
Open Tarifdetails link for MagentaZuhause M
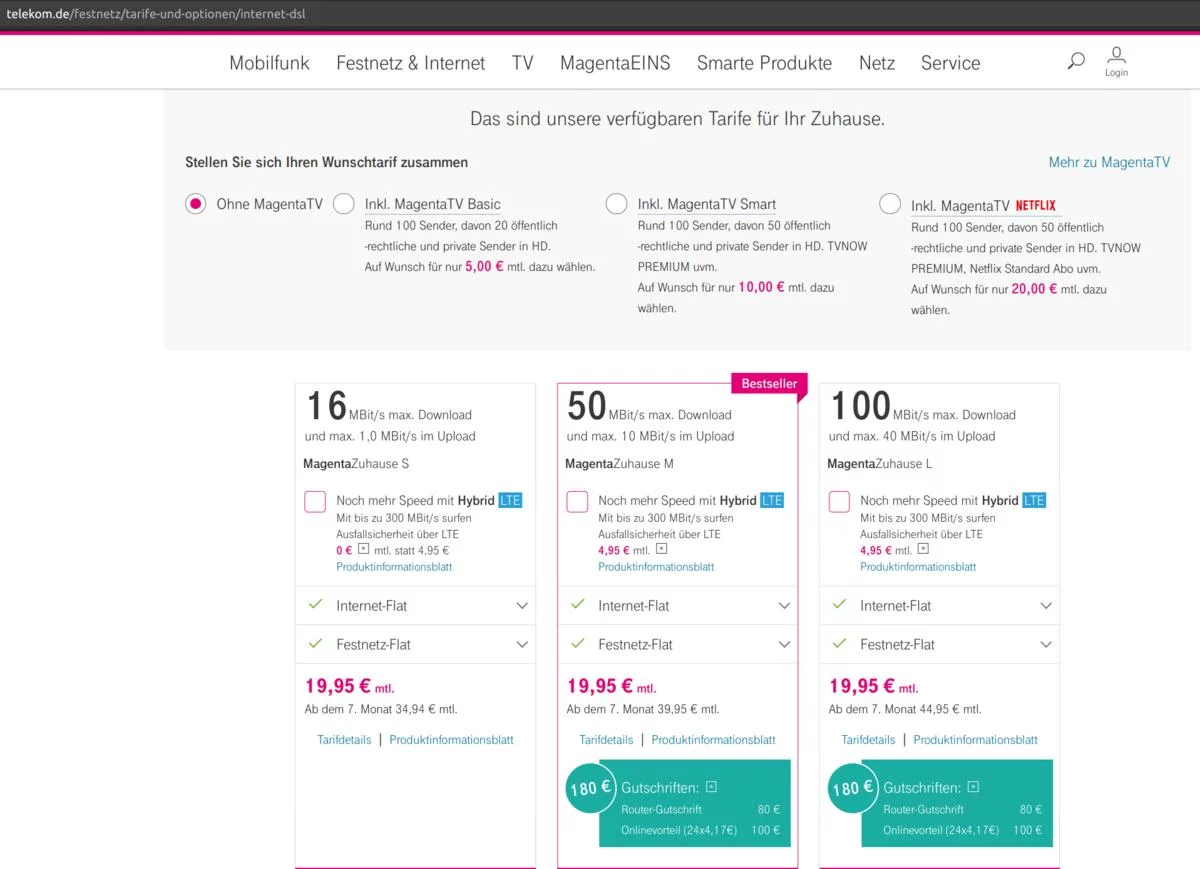606,740
